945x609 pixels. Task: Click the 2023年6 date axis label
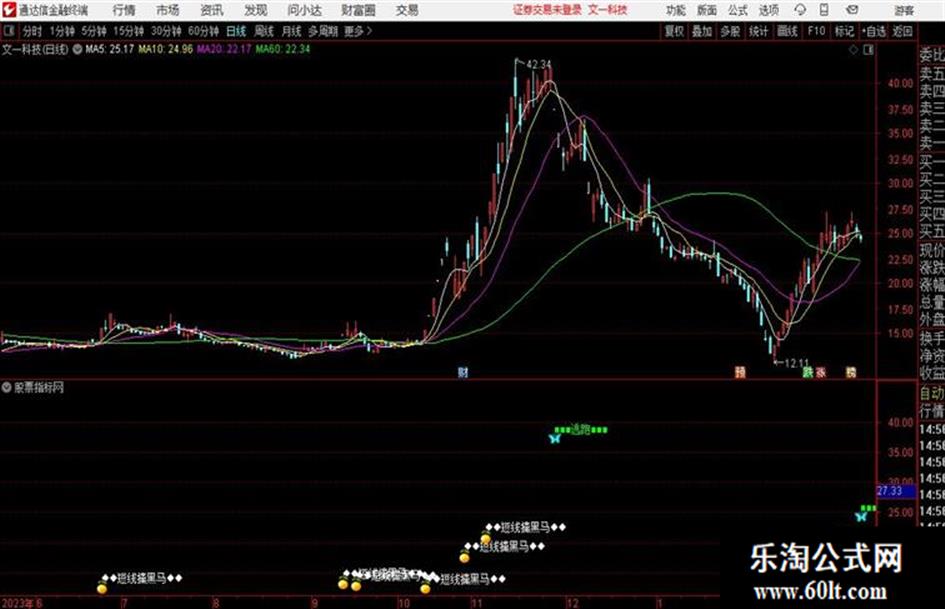[x=22, y=603]
